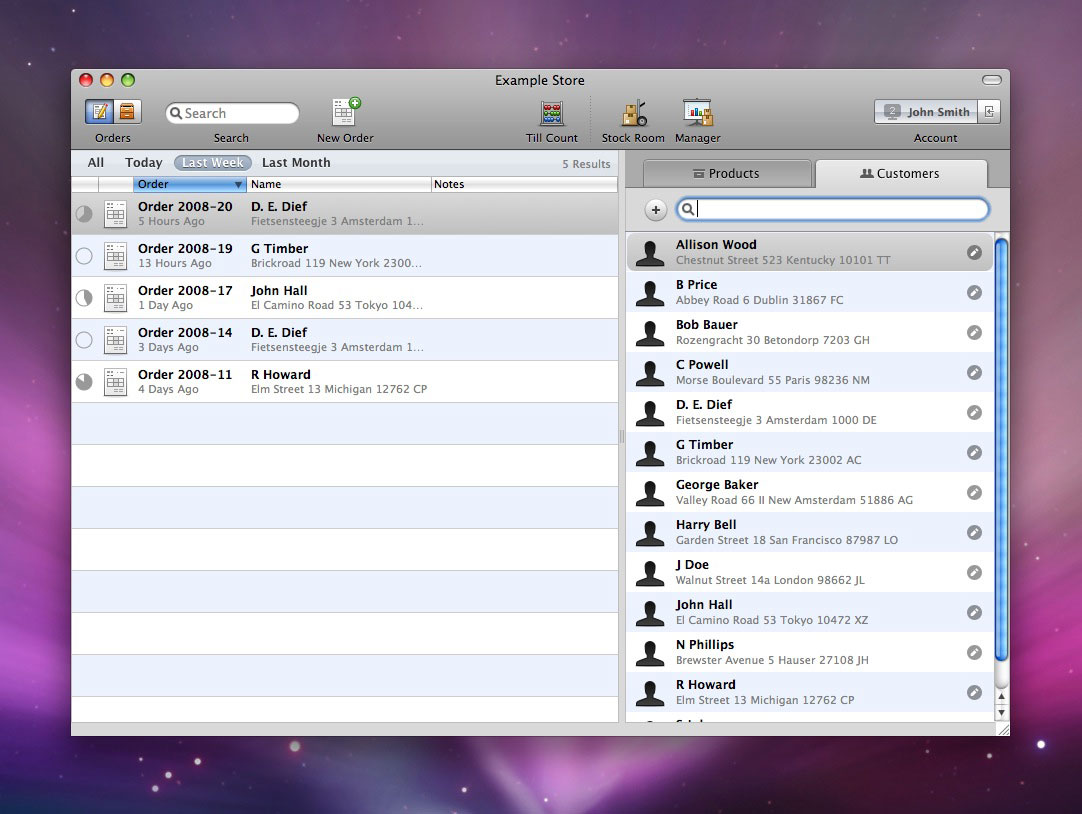1082x814 pixels.
Task: Click the order sheet icon for Order 2008-20
Action: [115, 214]
